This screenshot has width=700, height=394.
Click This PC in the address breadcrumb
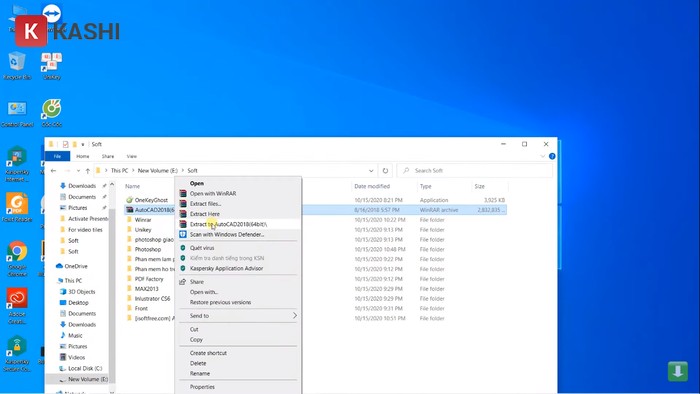(119, 170)
